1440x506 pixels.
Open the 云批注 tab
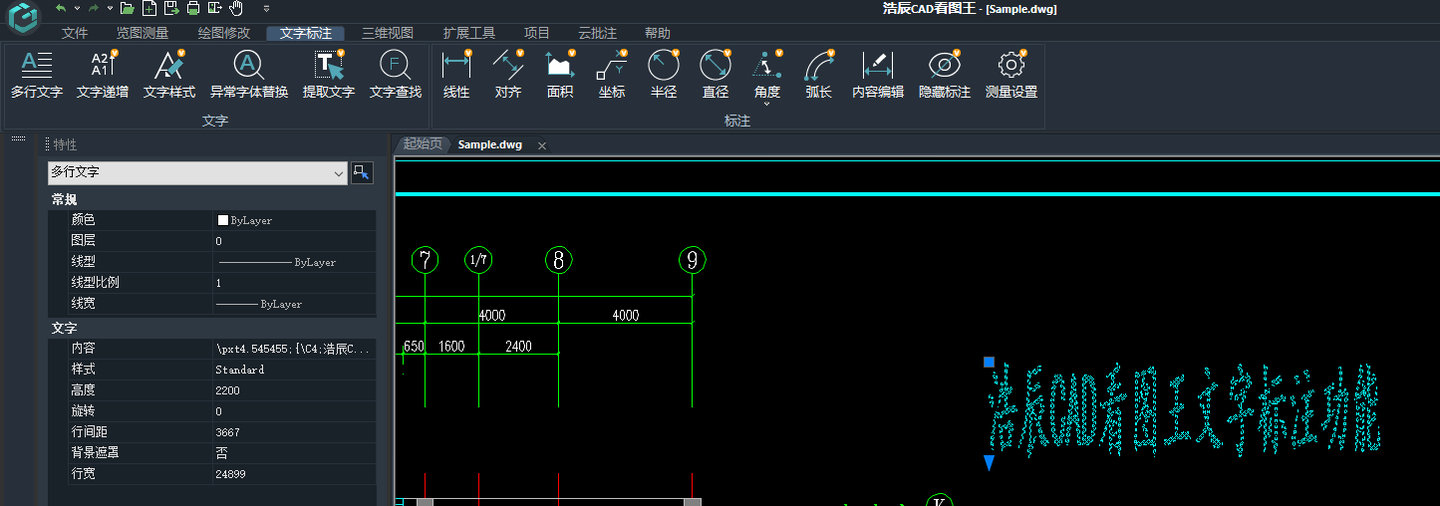[598, 33]
